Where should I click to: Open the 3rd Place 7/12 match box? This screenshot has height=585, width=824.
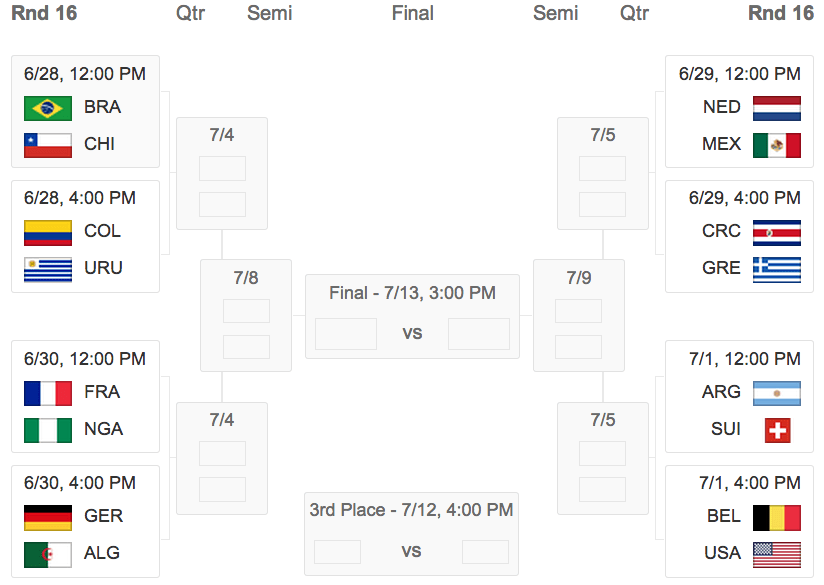(412, 534)
